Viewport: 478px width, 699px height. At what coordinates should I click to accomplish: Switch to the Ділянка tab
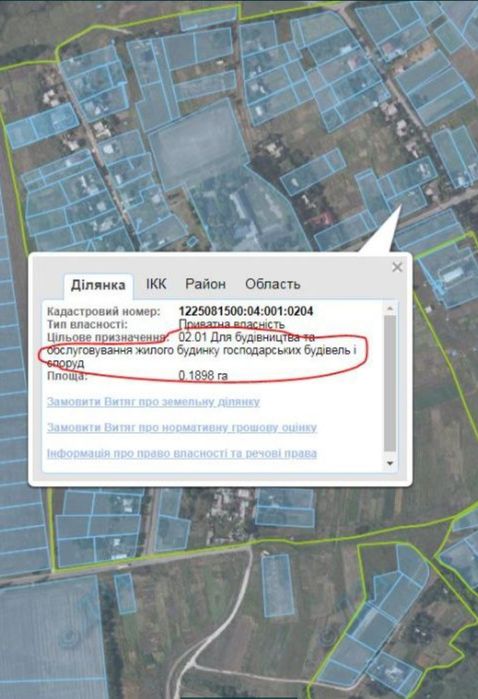tap(98, 285)
